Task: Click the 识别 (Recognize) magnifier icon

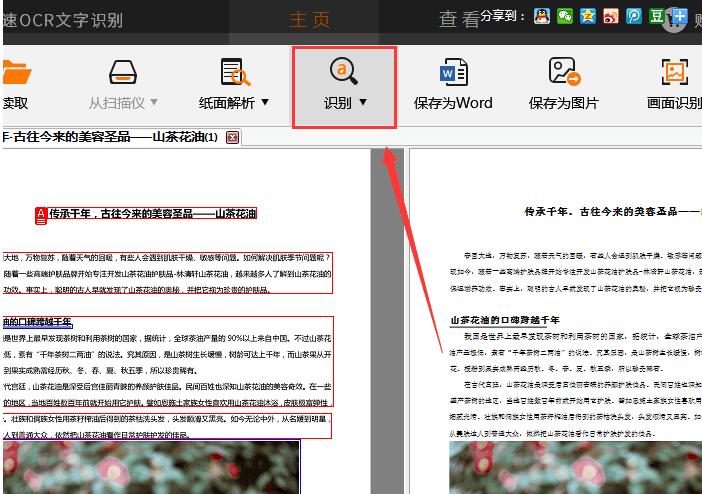Action: tap(344, 71)
